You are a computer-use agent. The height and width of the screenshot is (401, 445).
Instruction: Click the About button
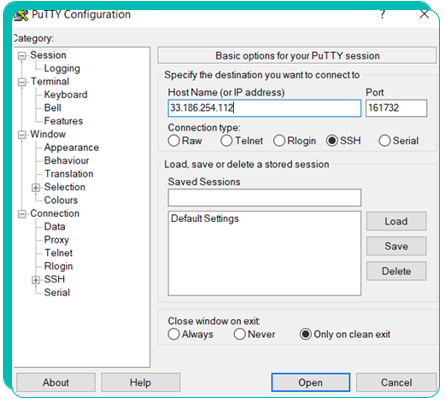pyautogui.click(x=56, y=382)
